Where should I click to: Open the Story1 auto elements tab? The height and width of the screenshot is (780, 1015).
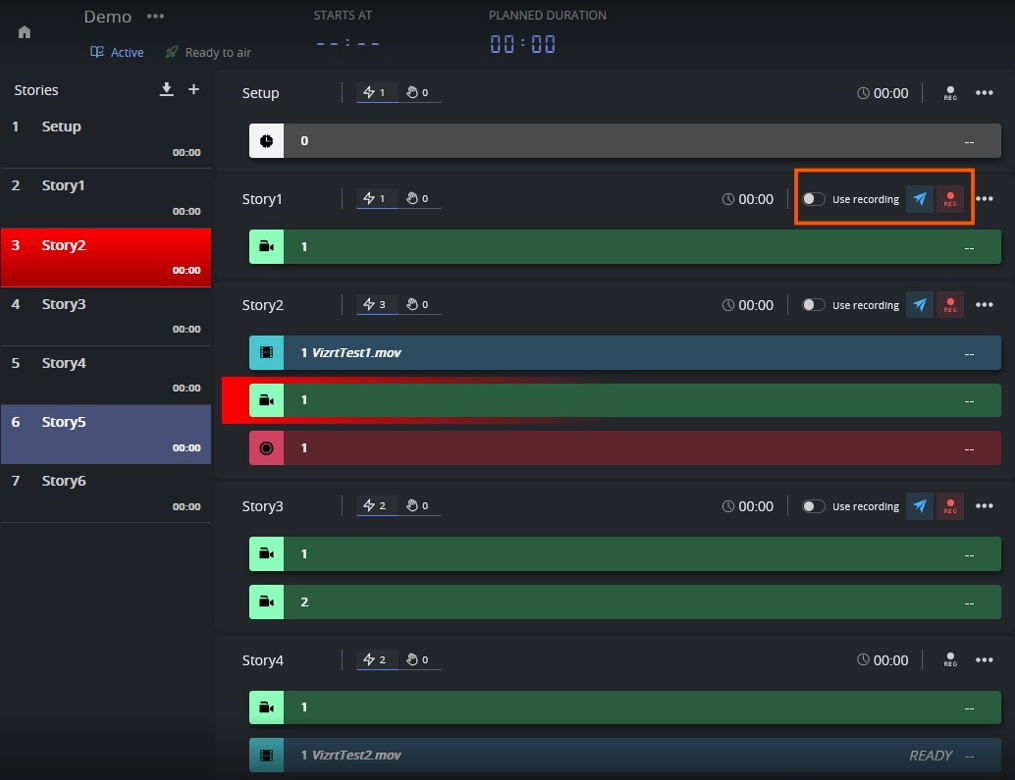pos(376,199)
